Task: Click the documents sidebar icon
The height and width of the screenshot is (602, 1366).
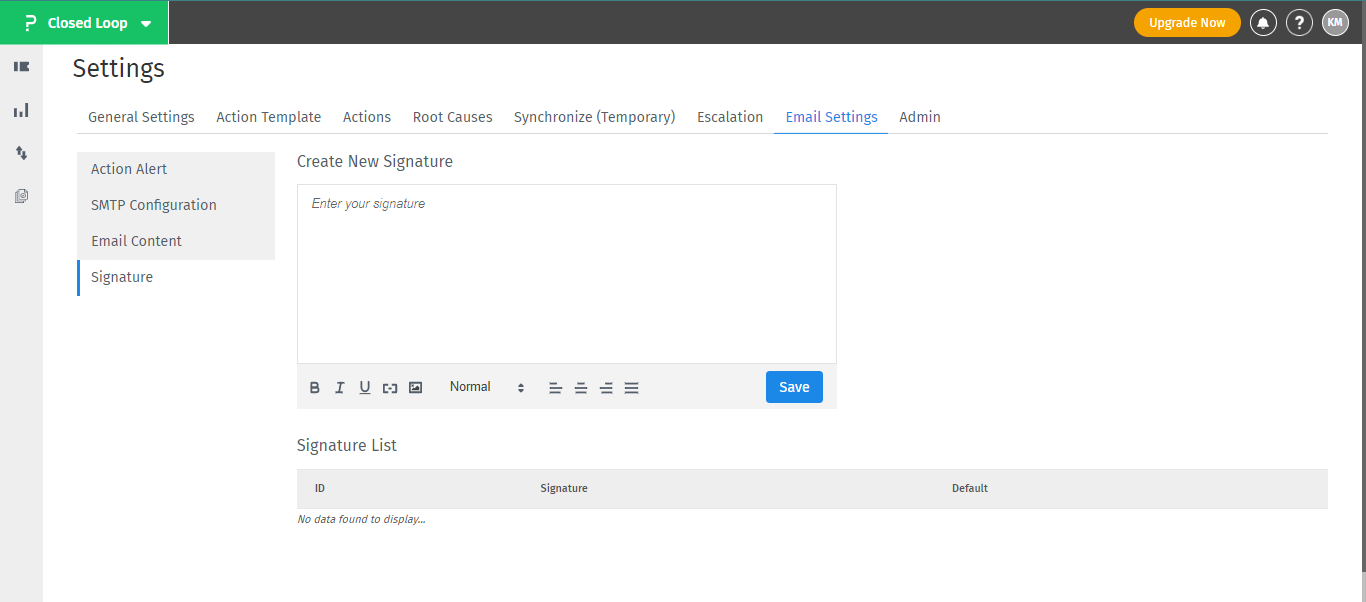Action: 21,196
